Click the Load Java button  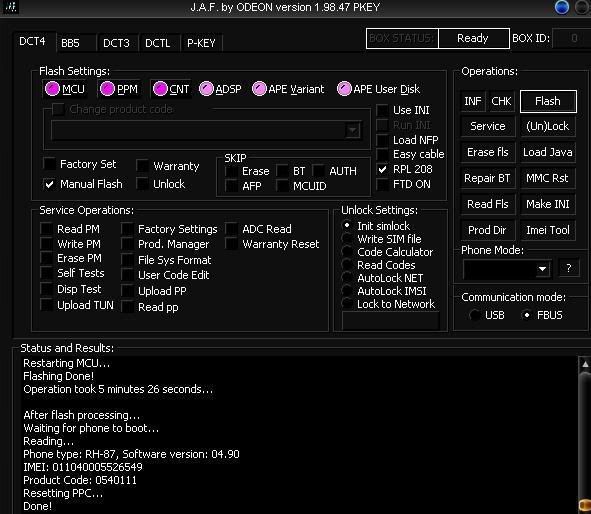click(x=548, y=152)
